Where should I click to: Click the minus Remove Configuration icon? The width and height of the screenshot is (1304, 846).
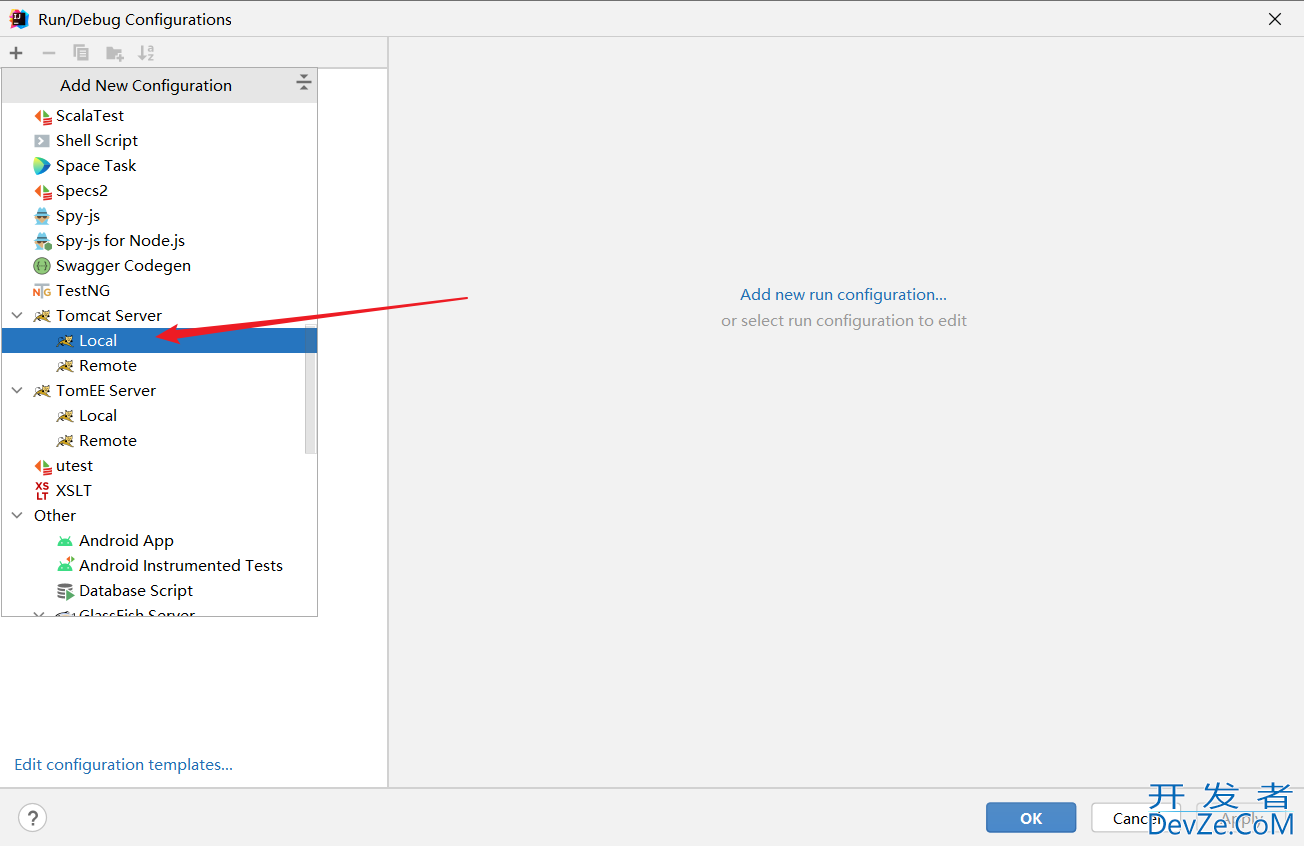pos(48,53)
